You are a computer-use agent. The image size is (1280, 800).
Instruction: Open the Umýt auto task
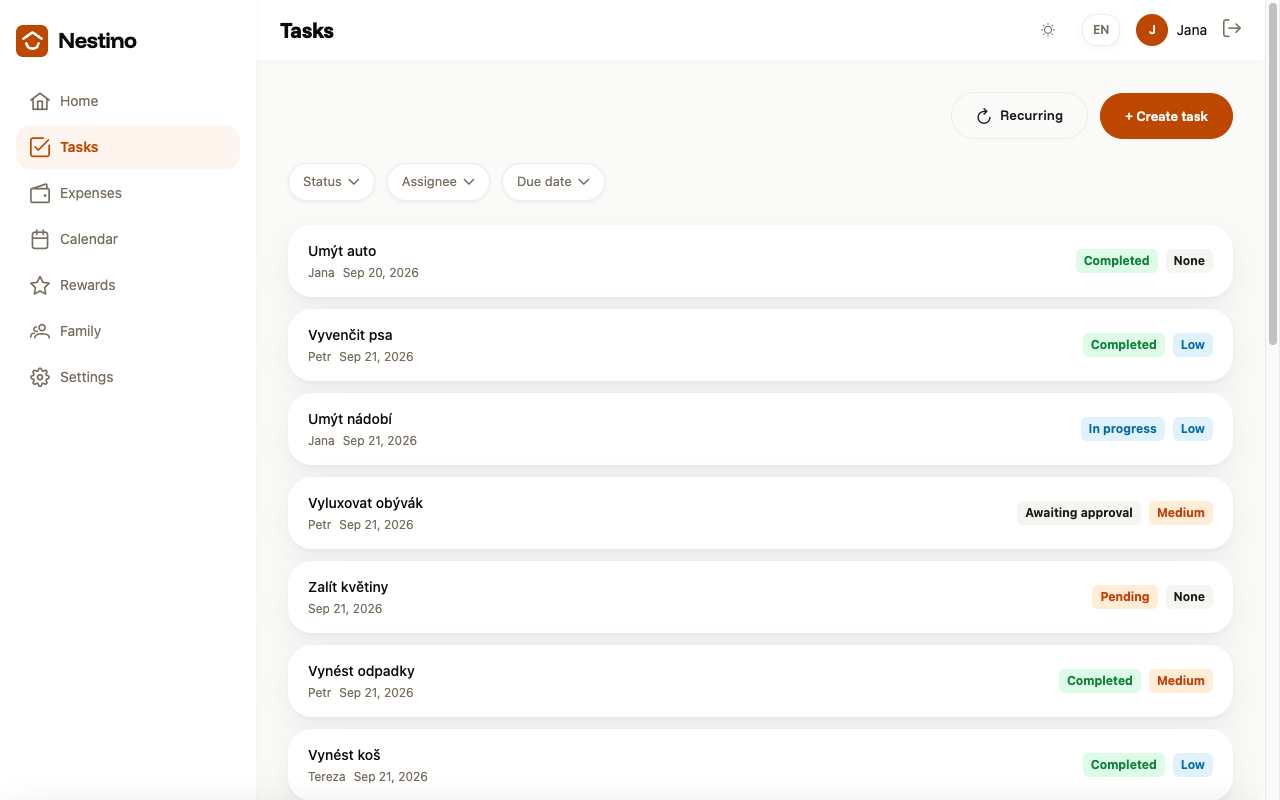click(x=760, y=261)
